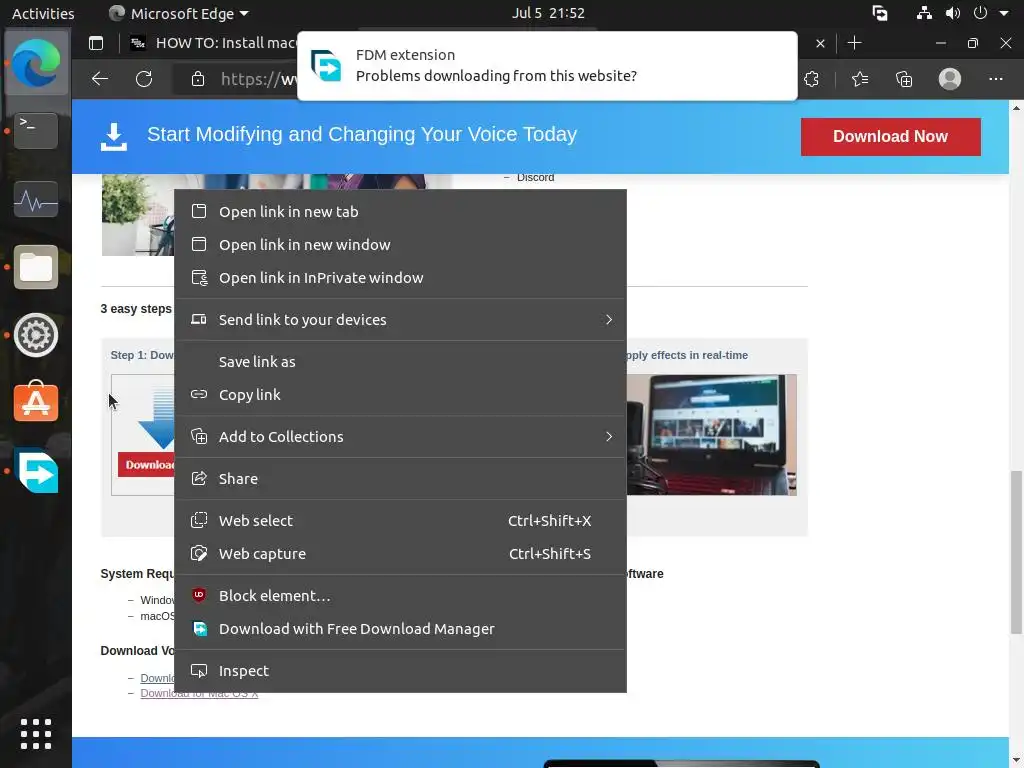Click the Edge tab actions menu icon
Screen dimensions: 1024x768
coord(96,43)
